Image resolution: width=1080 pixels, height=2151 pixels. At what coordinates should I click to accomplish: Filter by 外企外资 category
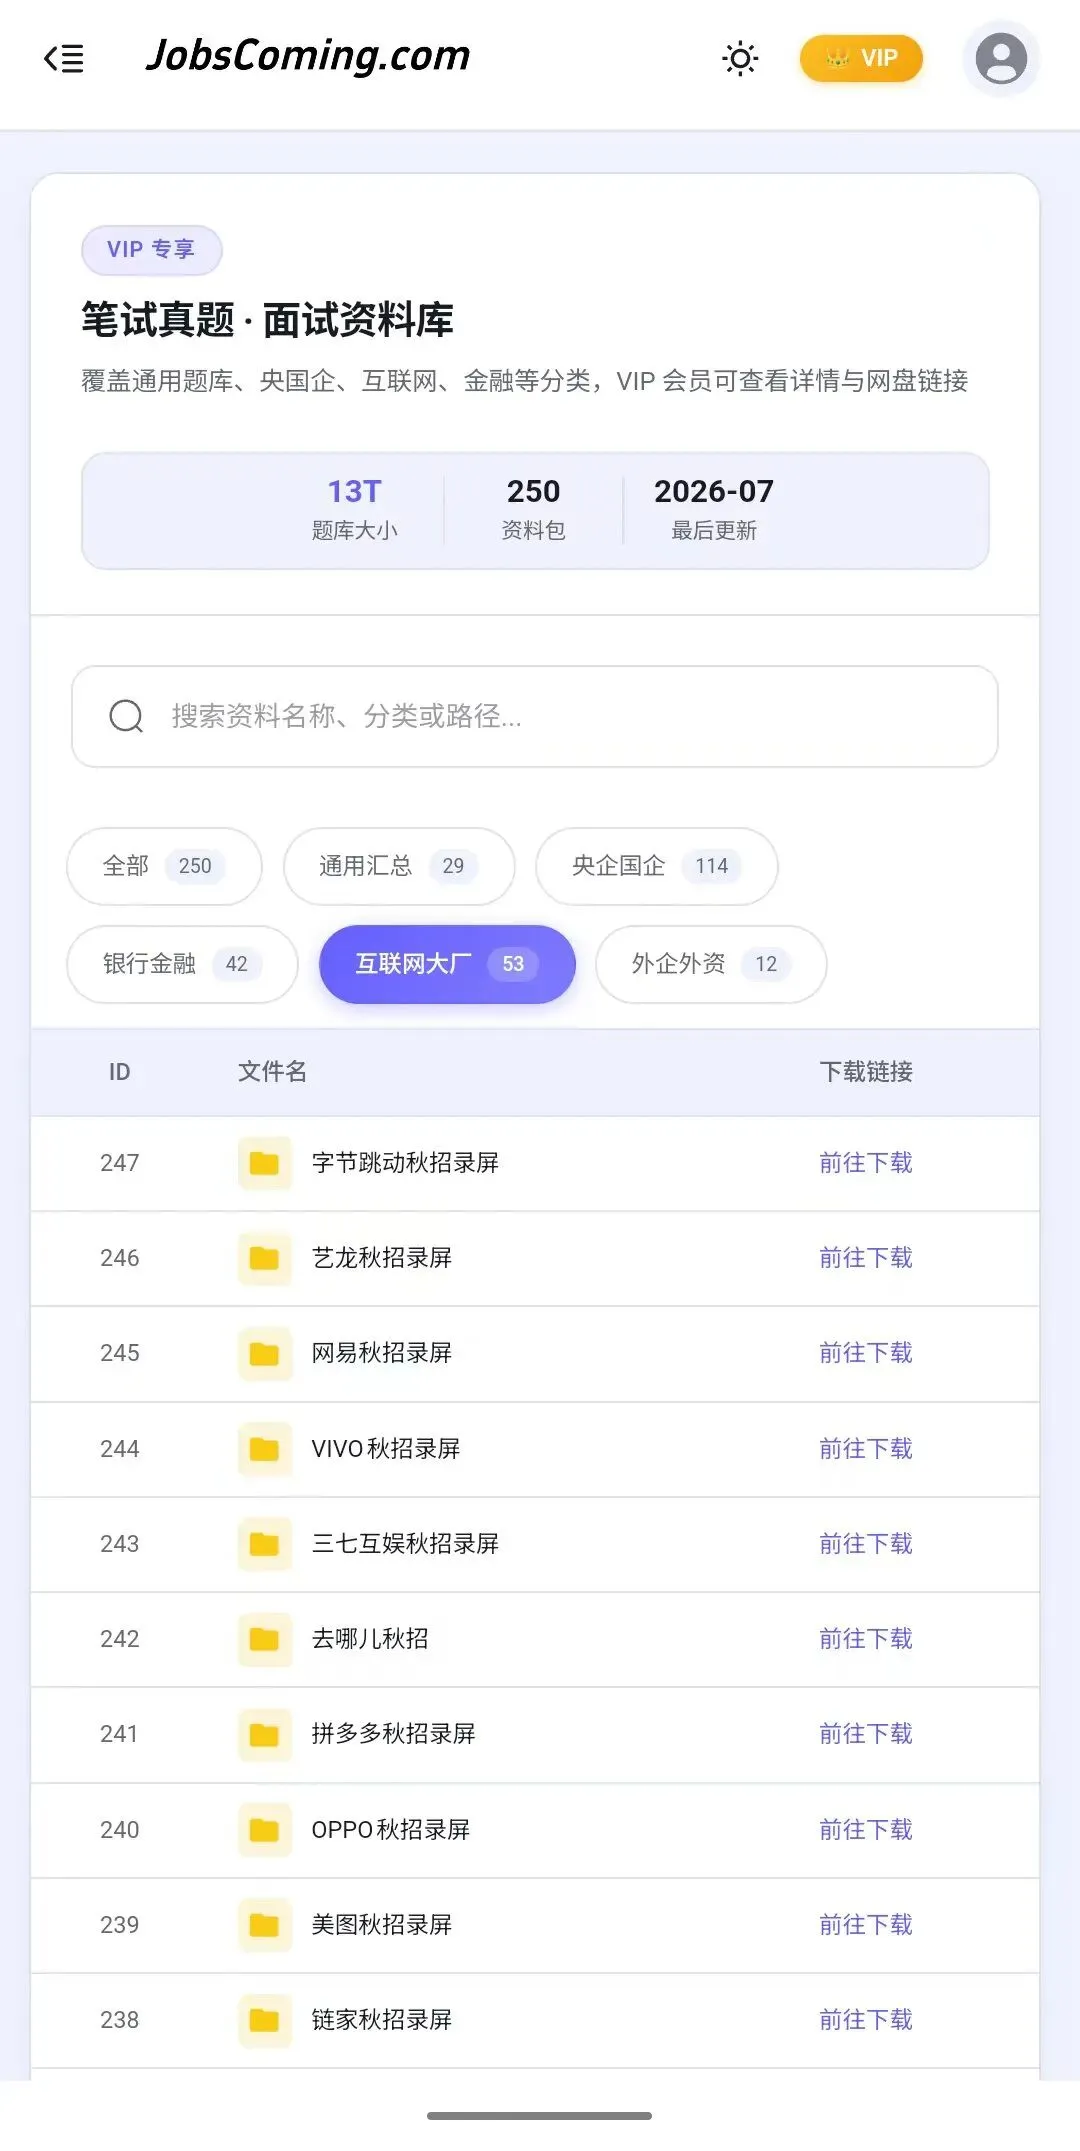[x=711, y=964]
